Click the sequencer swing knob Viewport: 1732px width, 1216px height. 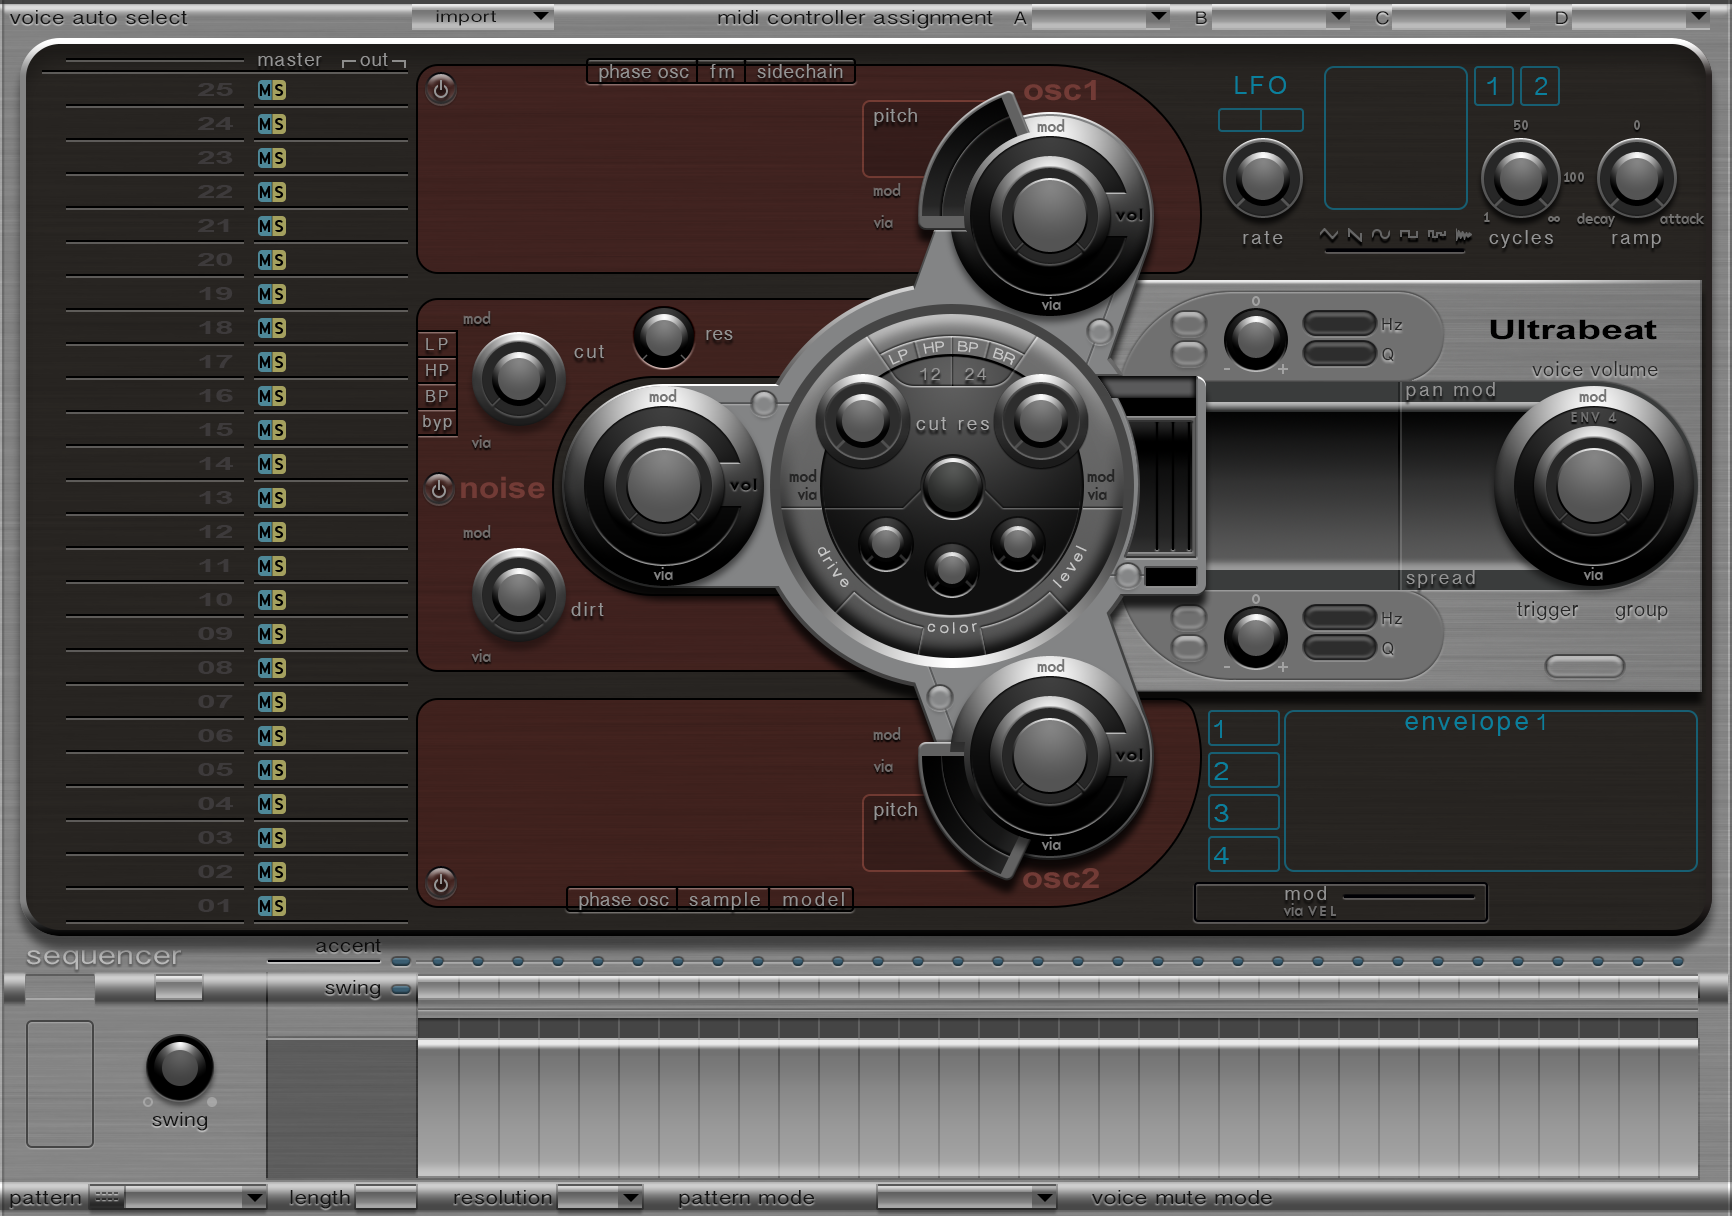point(180,1067)
